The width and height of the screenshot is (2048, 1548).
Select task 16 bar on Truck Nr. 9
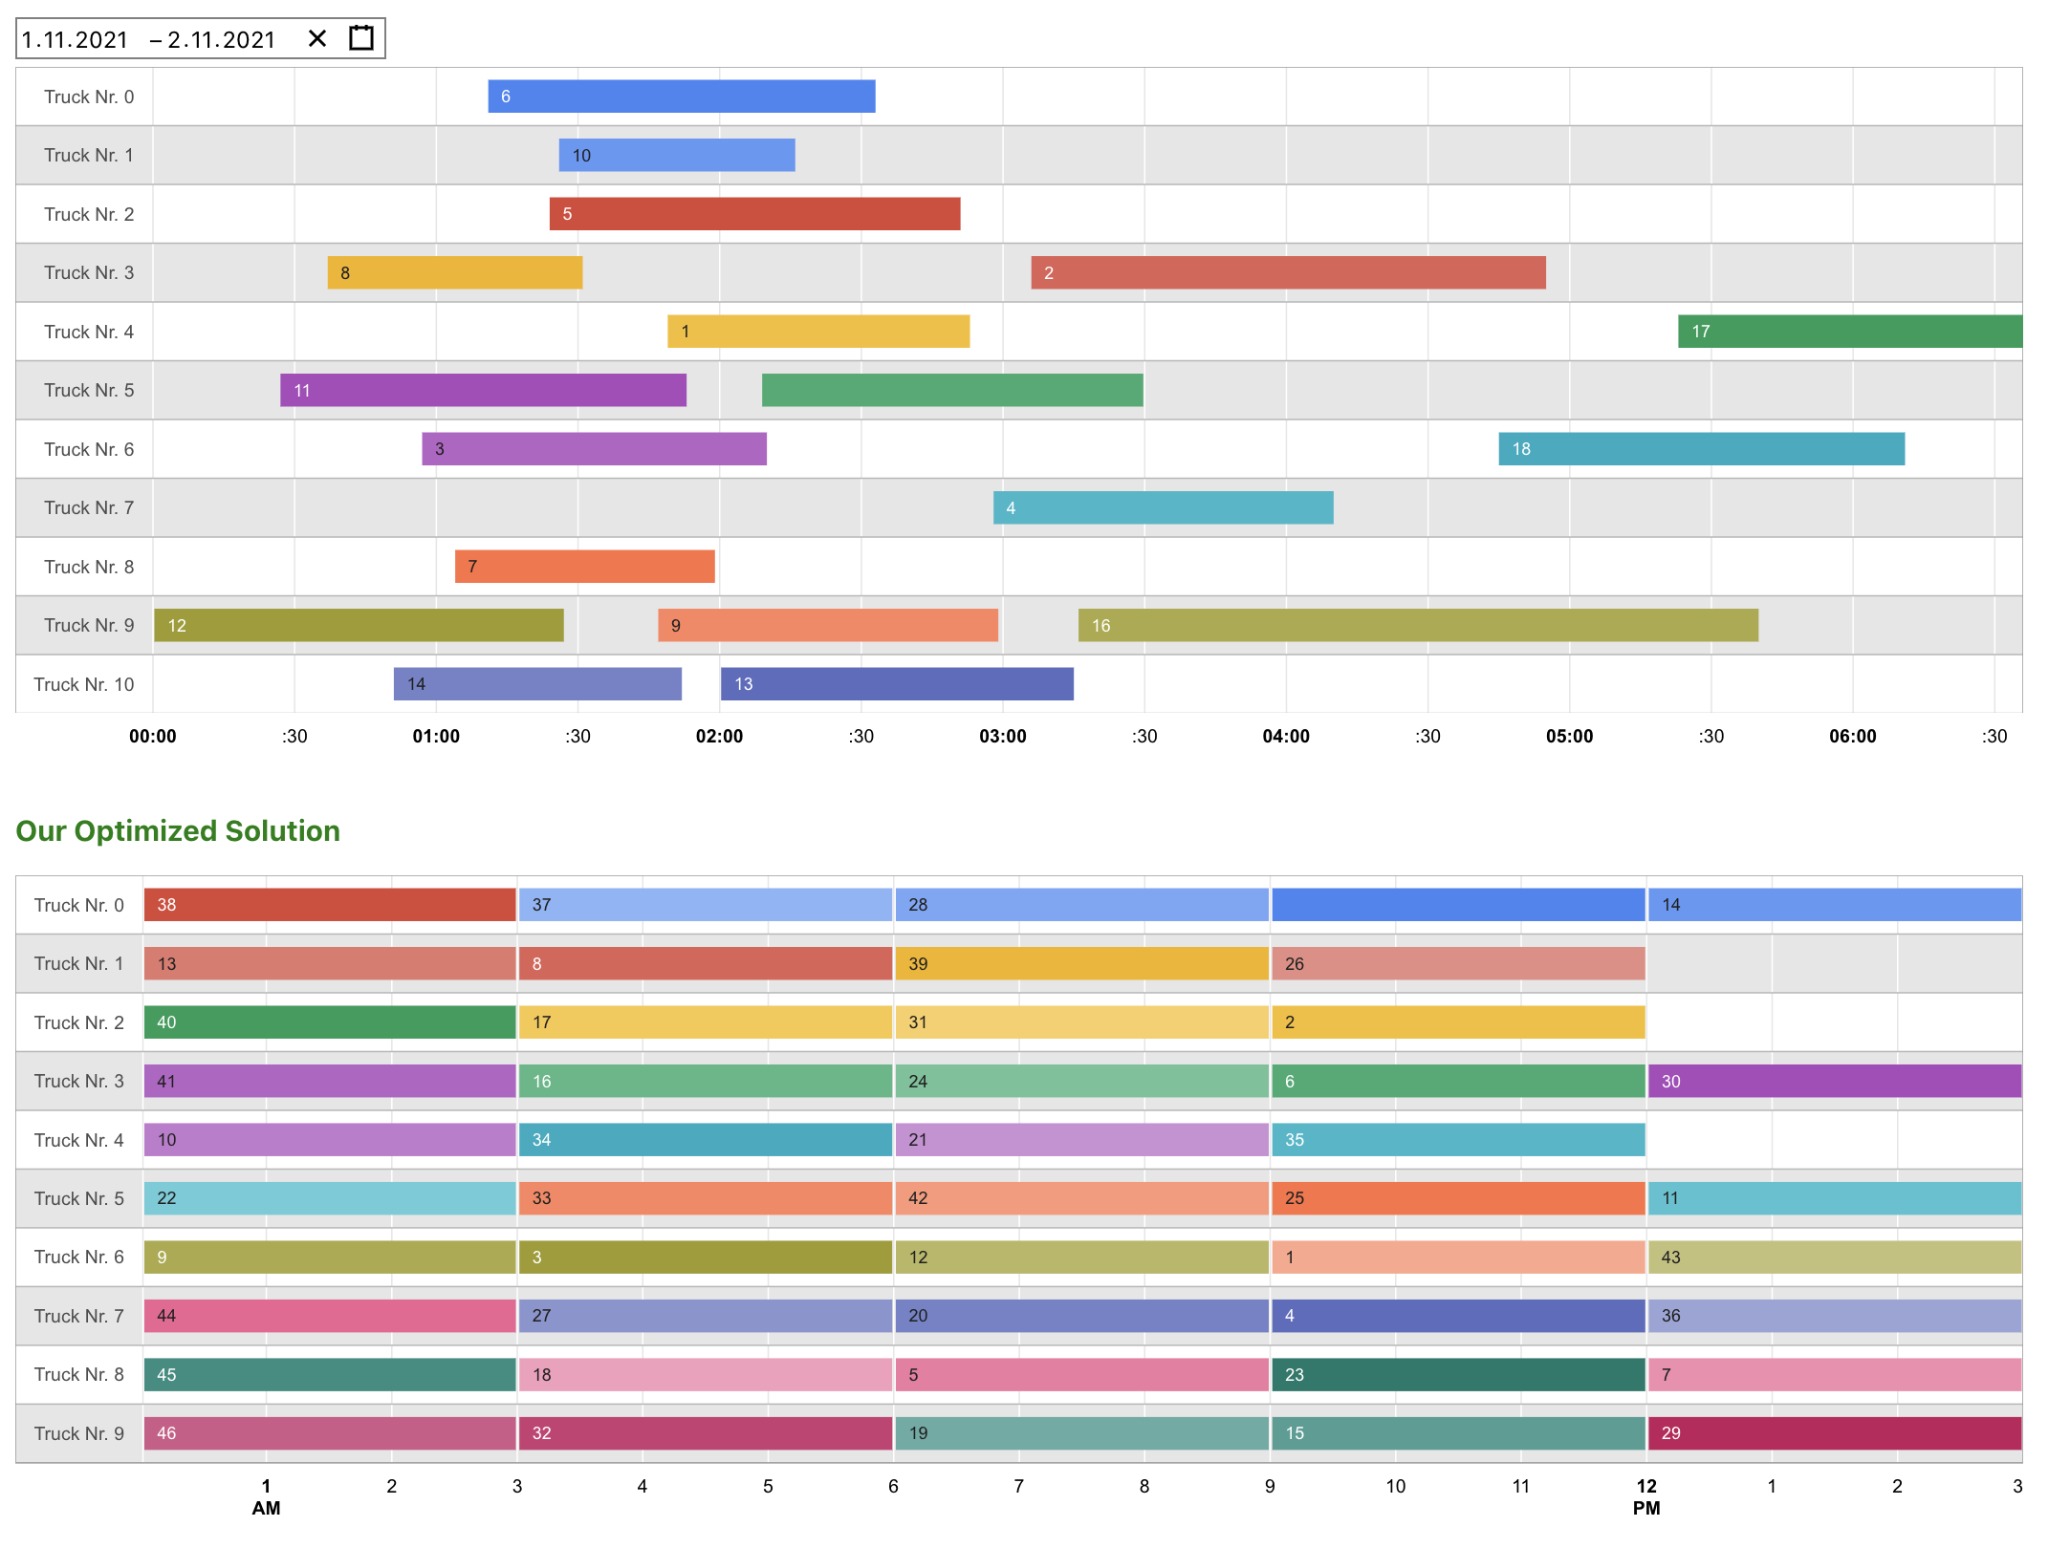1417,625
